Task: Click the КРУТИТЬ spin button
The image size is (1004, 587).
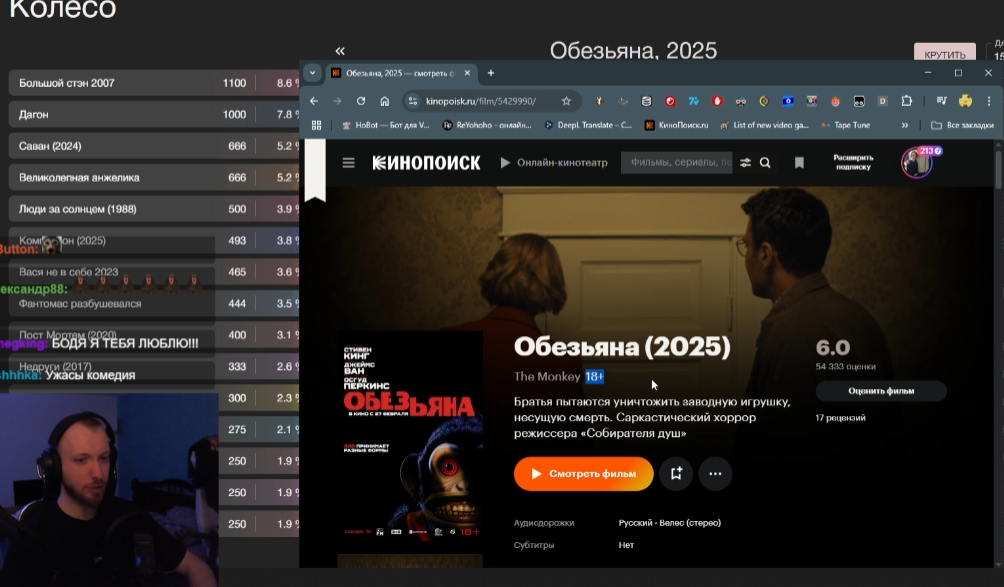Action: click(945, 54)
